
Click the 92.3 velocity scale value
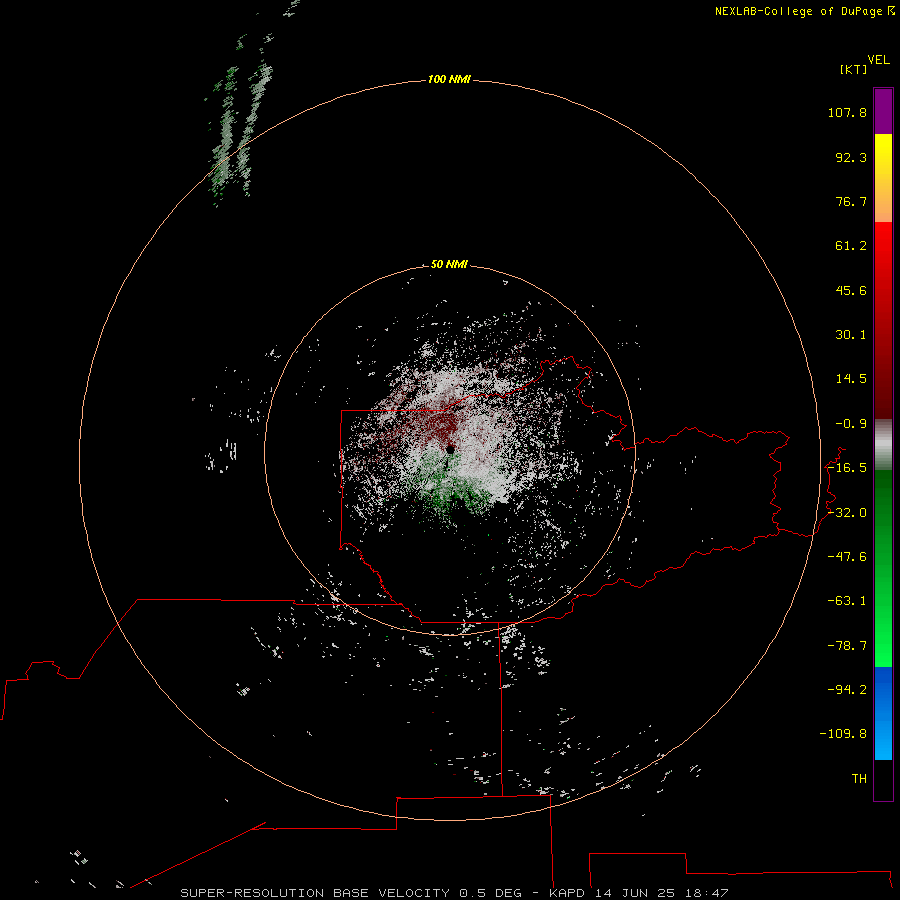(x=851, y=157)
